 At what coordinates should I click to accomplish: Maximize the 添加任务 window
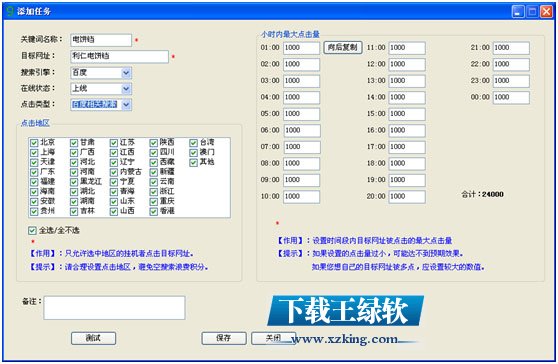coord(532,12)
